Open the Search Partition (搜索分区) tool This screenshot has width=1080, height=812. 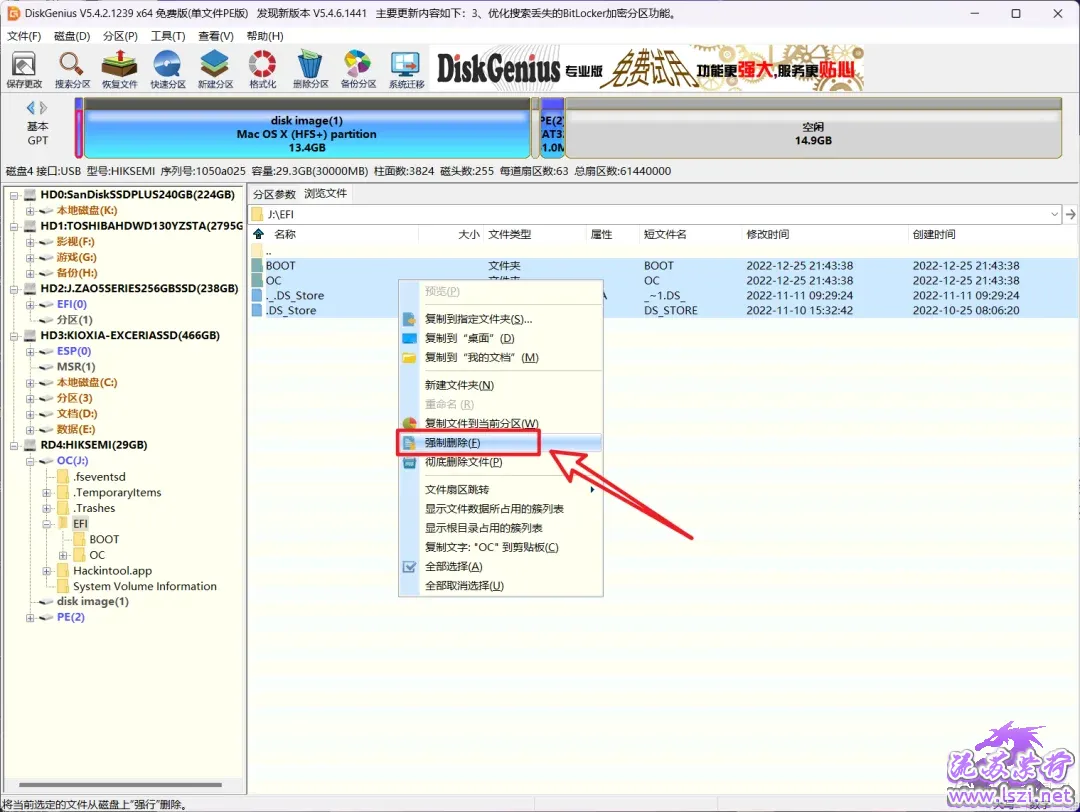[x=72, y=69]
